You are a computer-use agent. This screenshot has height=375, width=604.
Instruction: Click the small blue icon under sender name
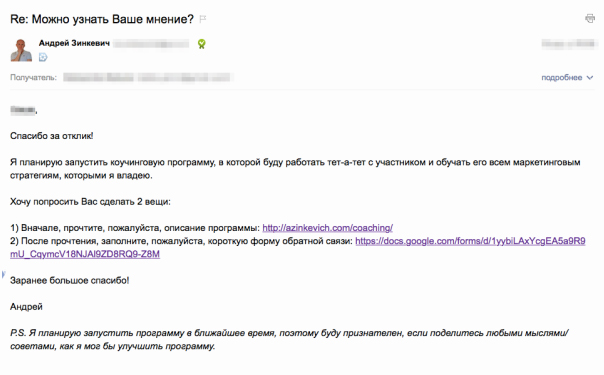point(43,57)
